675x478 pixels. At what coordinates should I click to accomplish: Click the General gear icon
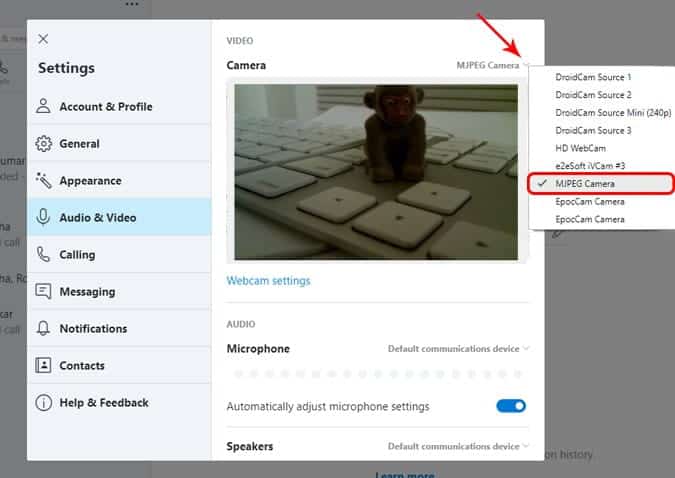tap(43, 143)
